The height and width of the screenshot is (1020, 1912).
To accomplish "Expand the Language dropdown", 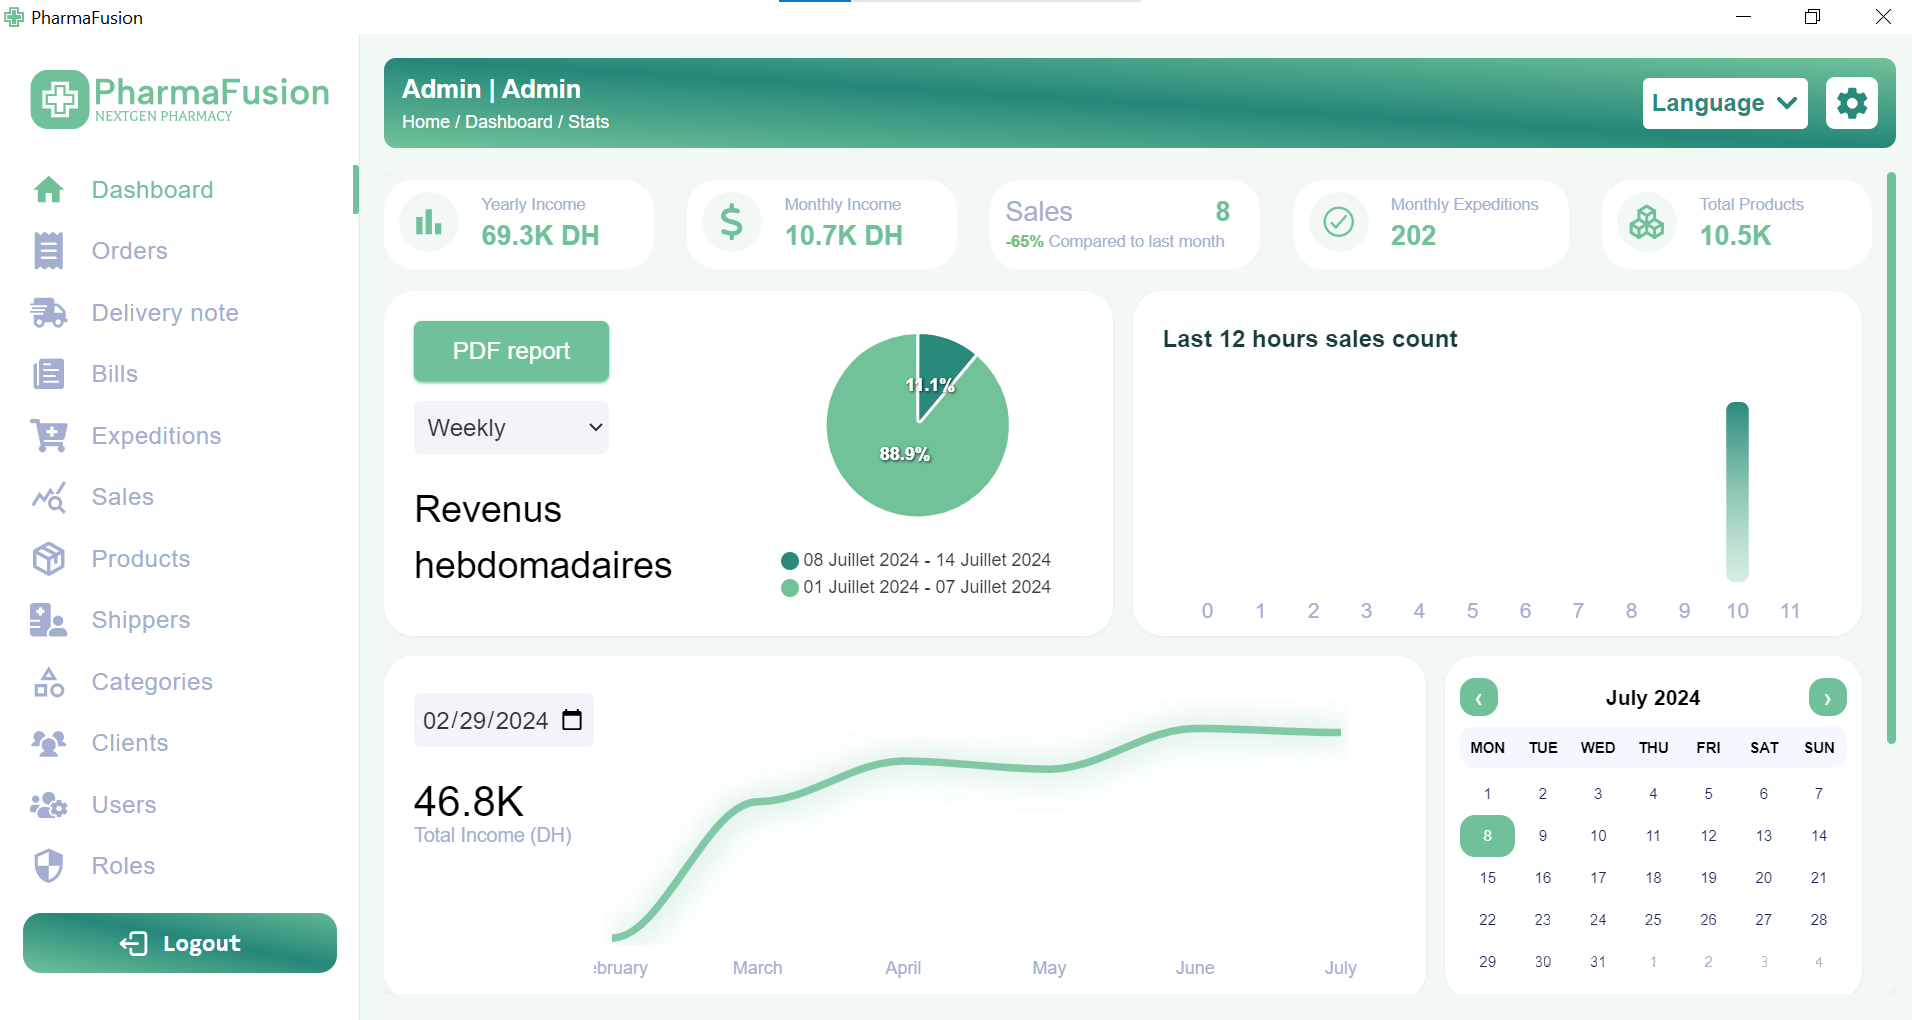I will [x=1724, y=103].
